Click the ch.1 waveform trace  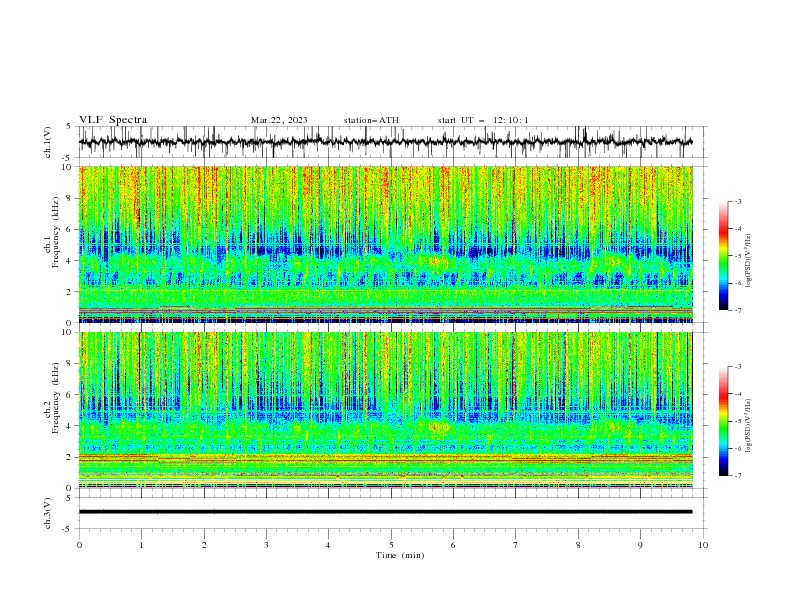pyautogui.click(x=386, y=142)
